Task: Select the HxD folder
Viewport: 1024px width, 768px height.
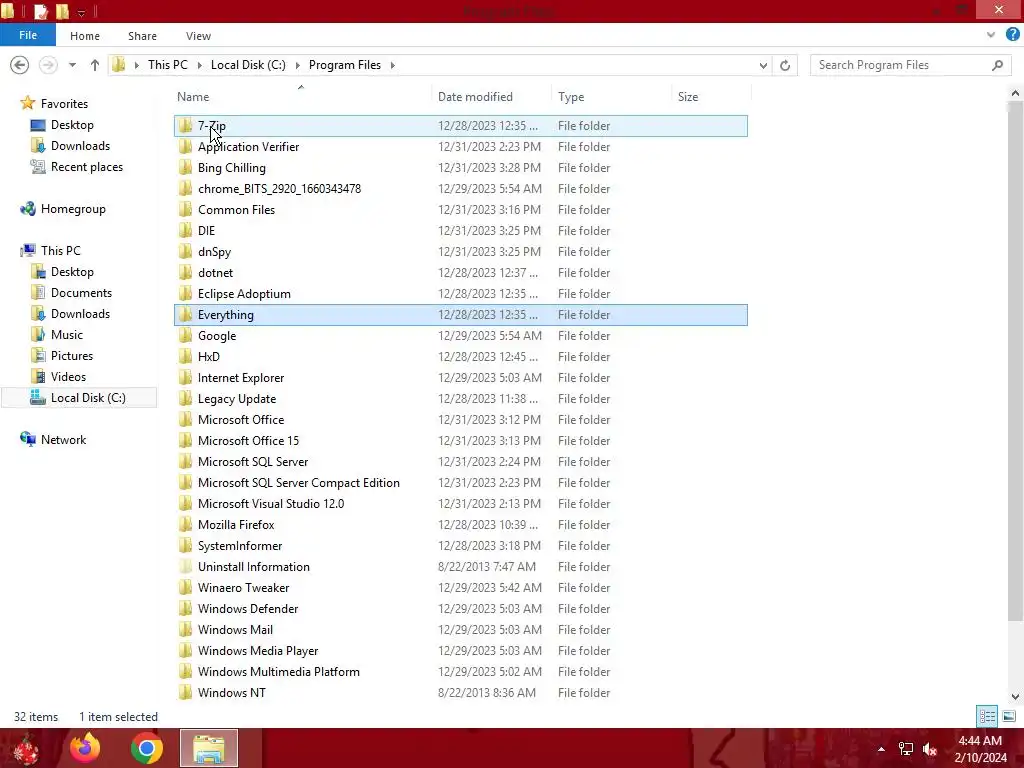Action: pos(209,357)
